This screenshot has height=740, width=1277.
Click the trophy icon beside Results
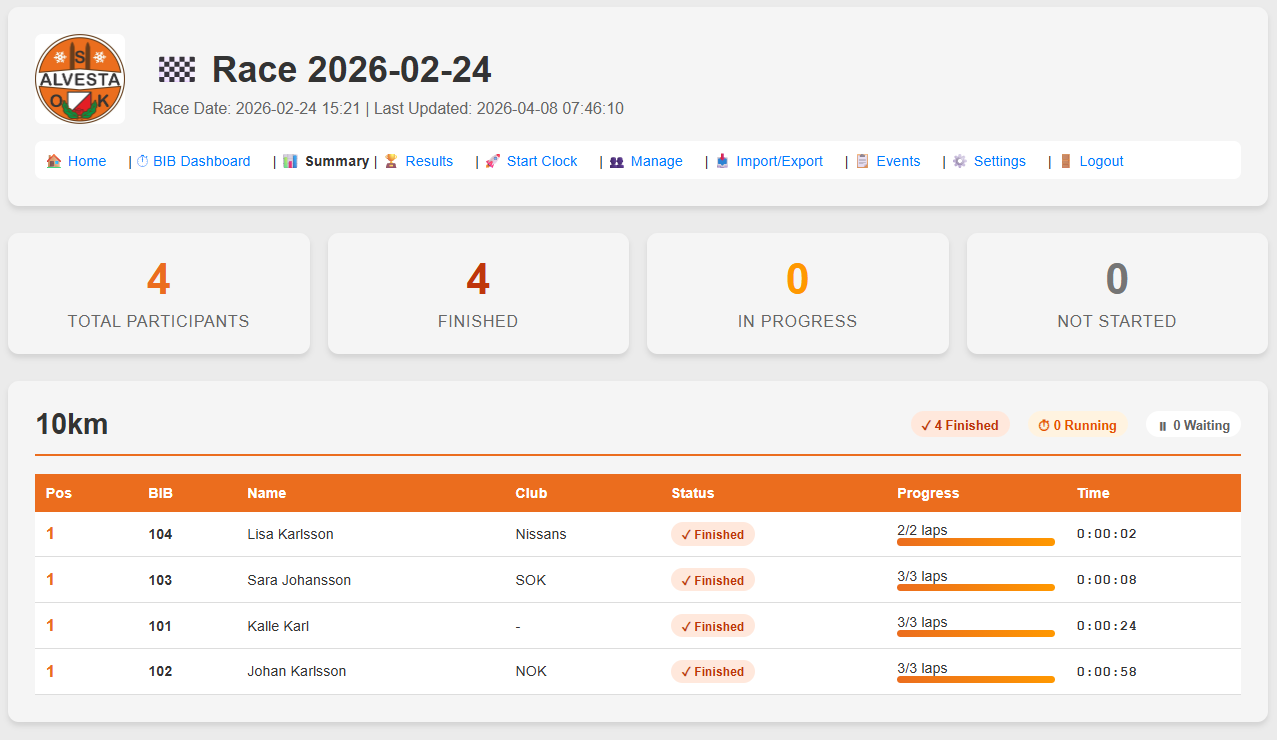[392, 161]
